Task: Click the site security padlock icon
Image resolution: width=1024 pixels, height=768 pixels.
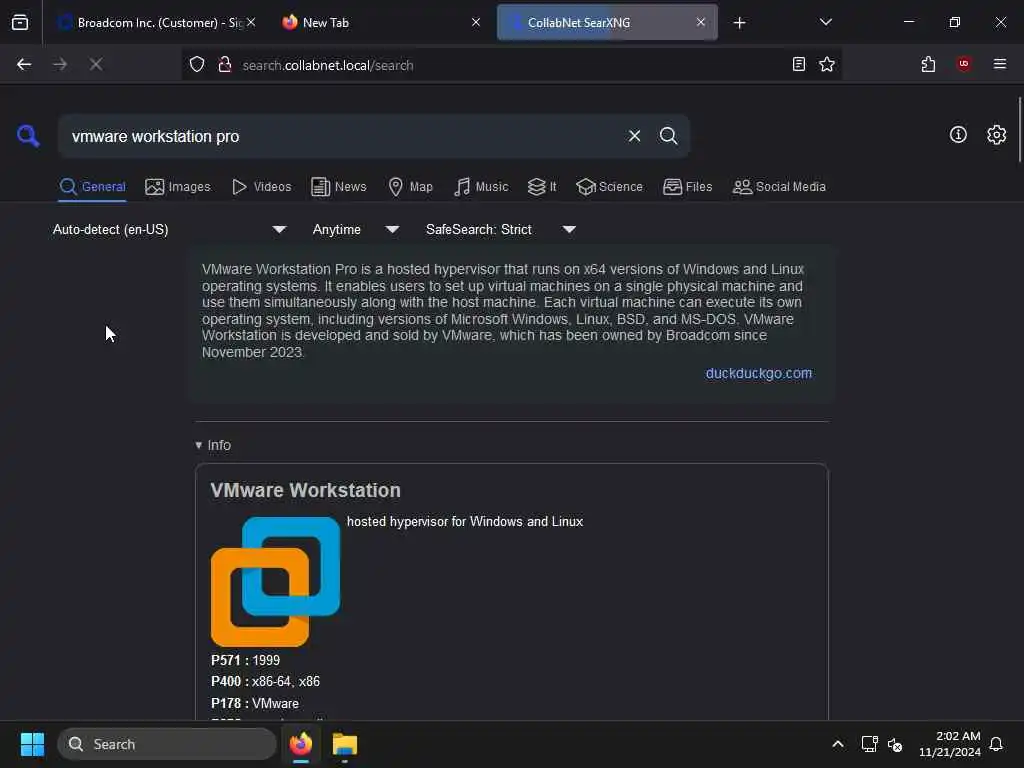Action: click(x=225, y=65)
